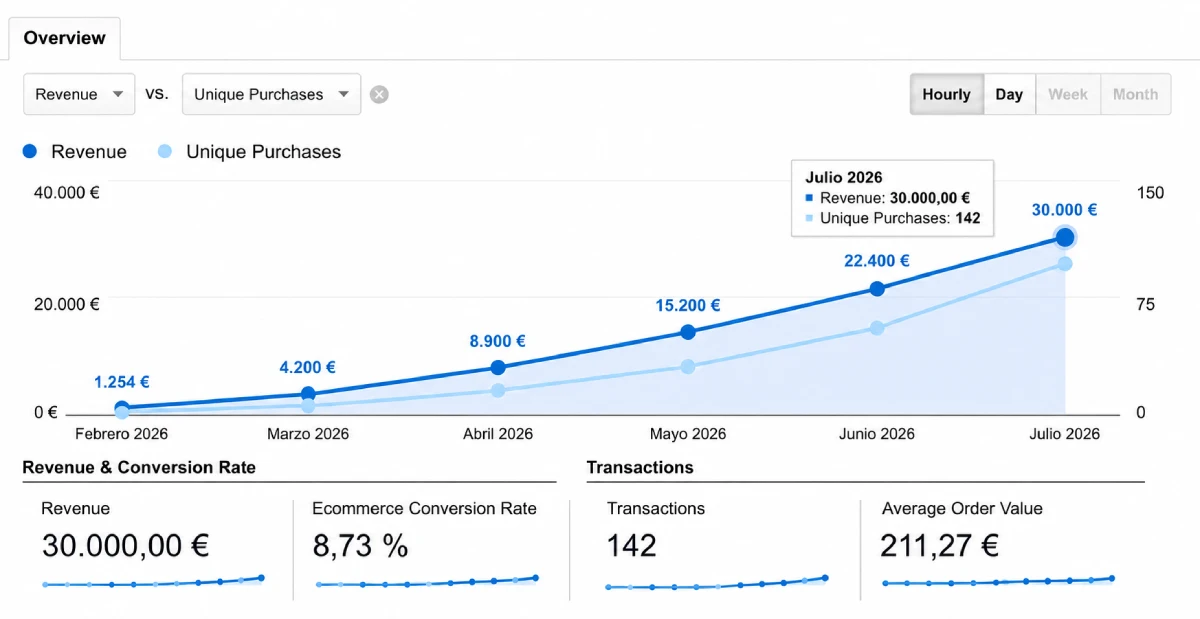The height and width of the screenshot is (619, 1200).
Task: Click the Average Order Value sparkline
Action: (998, 581)
